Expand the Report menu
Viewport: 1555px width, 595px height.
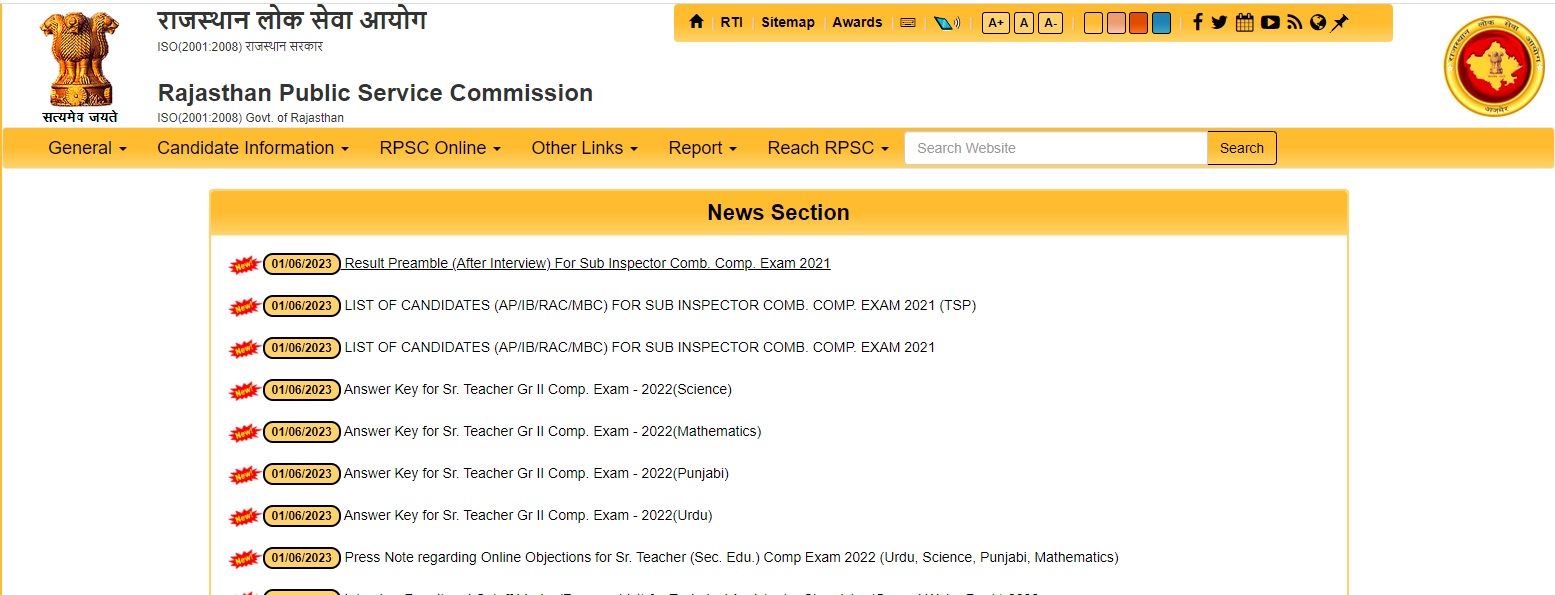click(x=702, y=148)
